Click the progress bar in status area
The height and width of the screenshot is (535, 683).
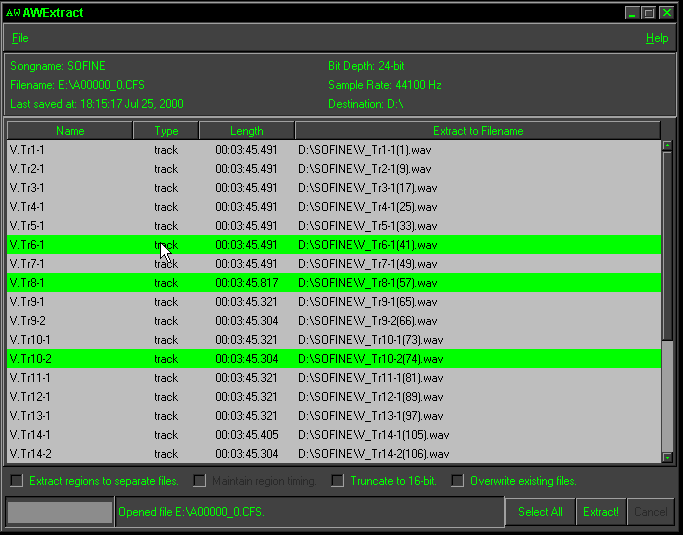click(60, 512)
